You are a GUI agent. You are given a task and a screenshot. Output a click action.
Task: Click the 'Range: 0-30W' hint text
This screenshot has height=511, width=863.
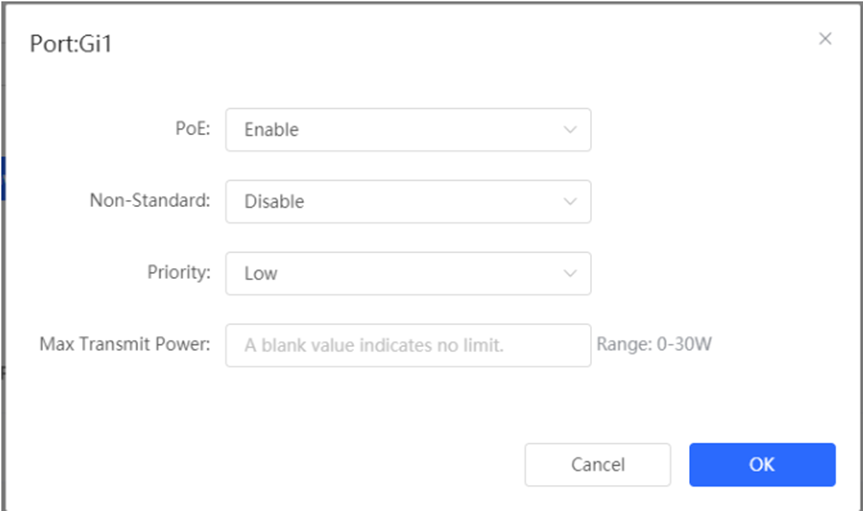654,344
